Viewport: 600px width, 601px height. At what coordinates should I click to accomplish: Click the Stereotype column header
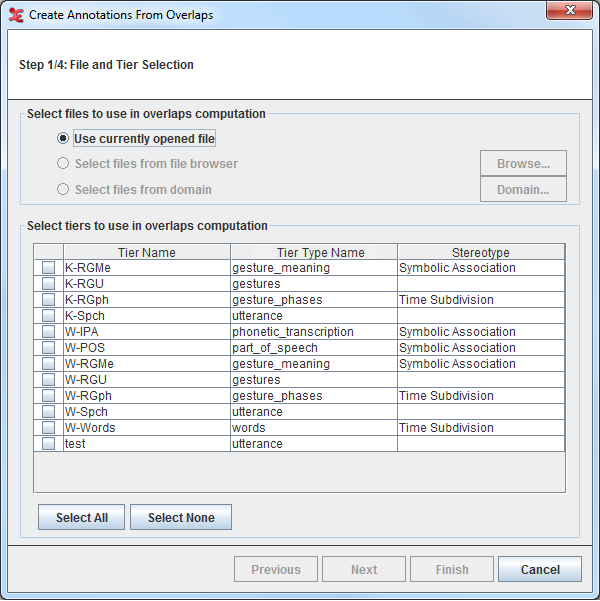coord(480,252)
